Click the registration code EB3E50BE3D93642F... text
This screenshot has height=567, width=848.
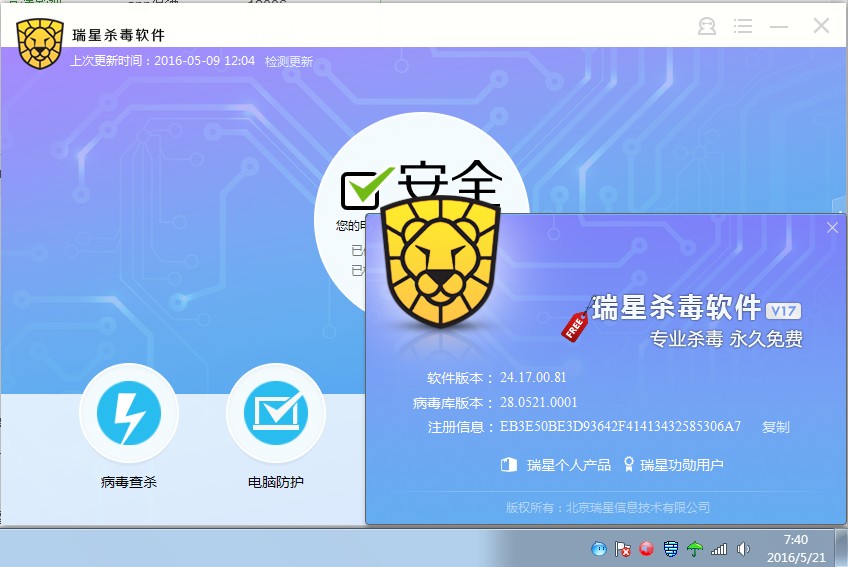click(620, 426)
